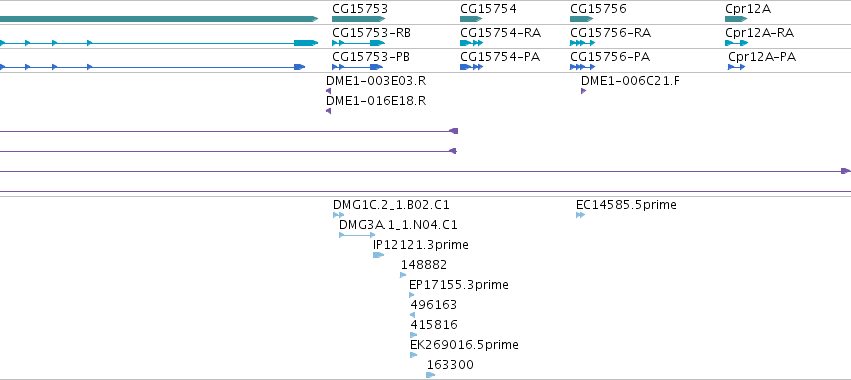Select the Cpr12A-RA transcript glyph

point(736,43)
